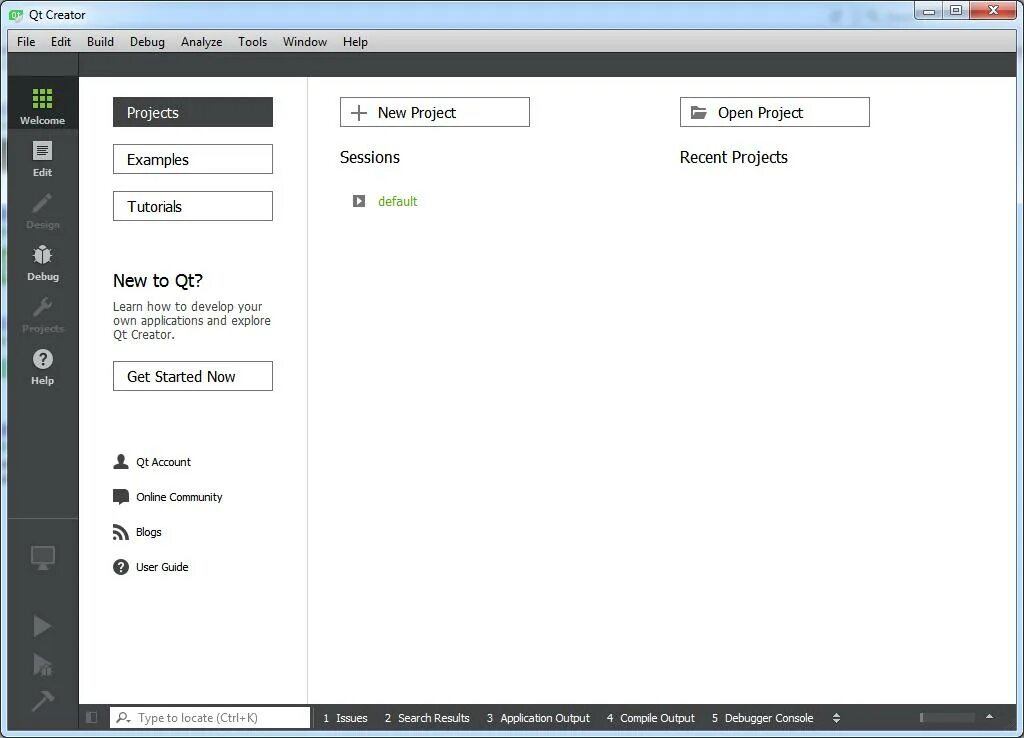
Task: Build project with the hammer icon
Action: pyautogui.click(x=42, y=700)
